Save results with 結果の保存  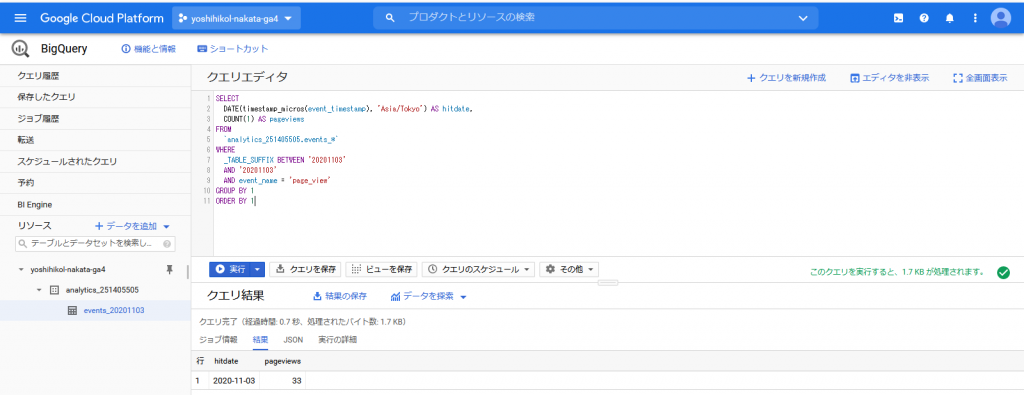(340, 296)
